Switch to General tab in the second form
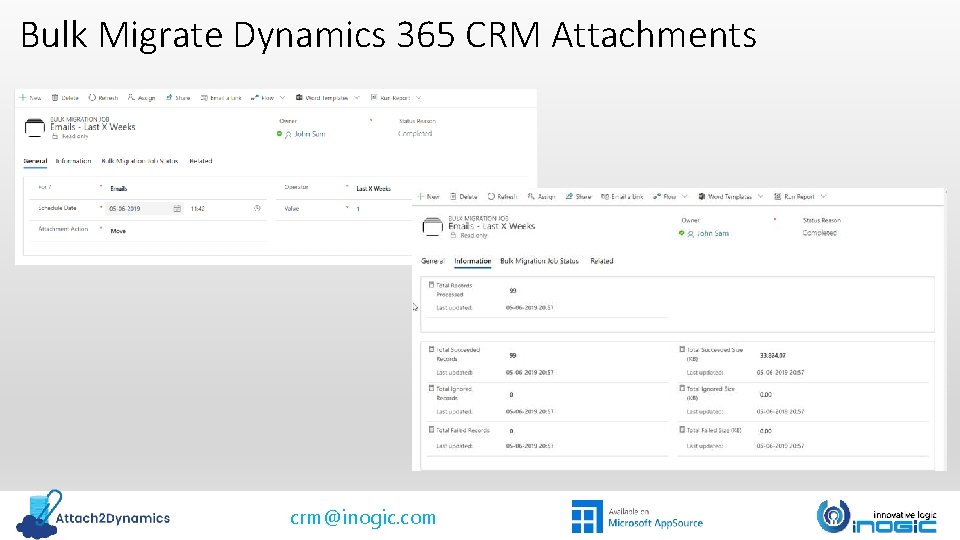 click(432, 261)
